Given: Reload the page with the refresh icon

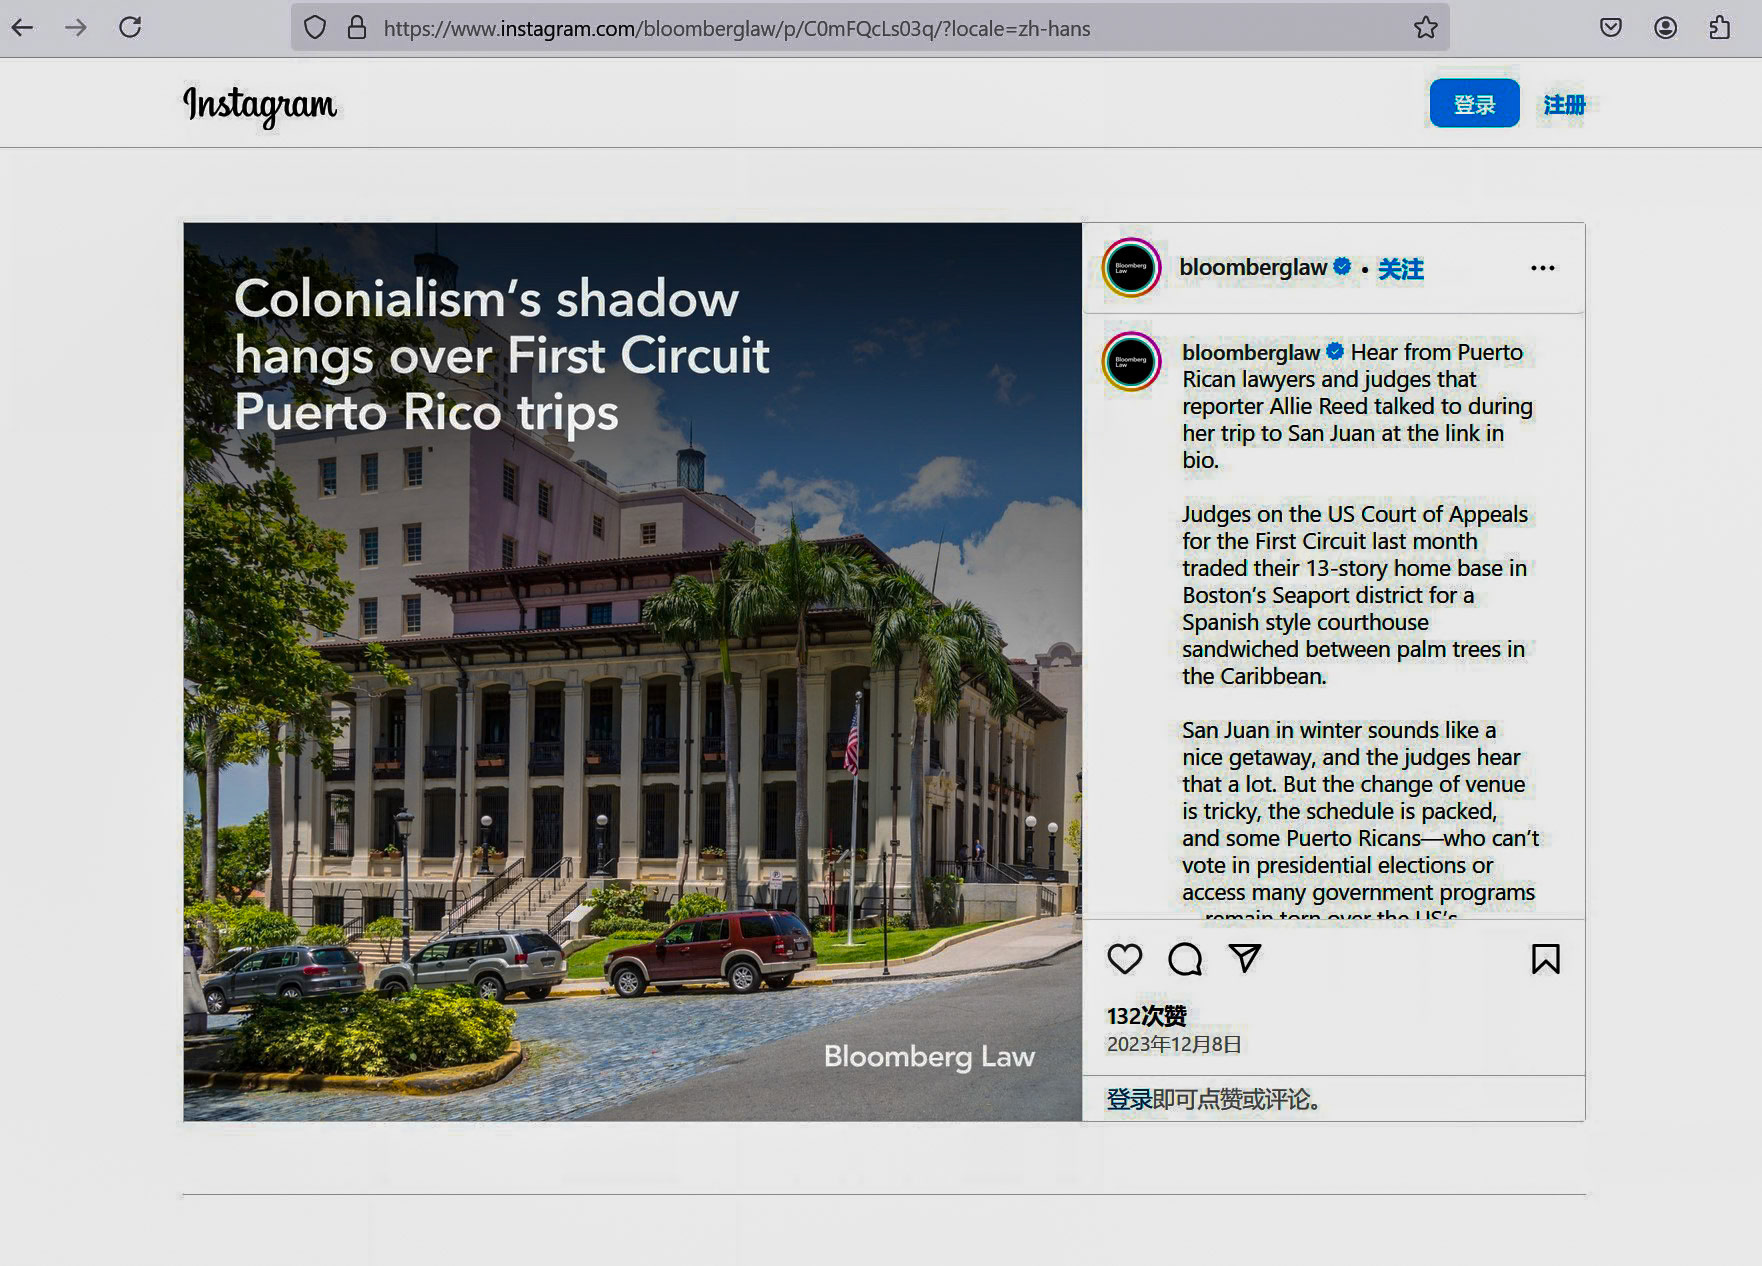Looking at the screenshot, I should pos(130,28).
